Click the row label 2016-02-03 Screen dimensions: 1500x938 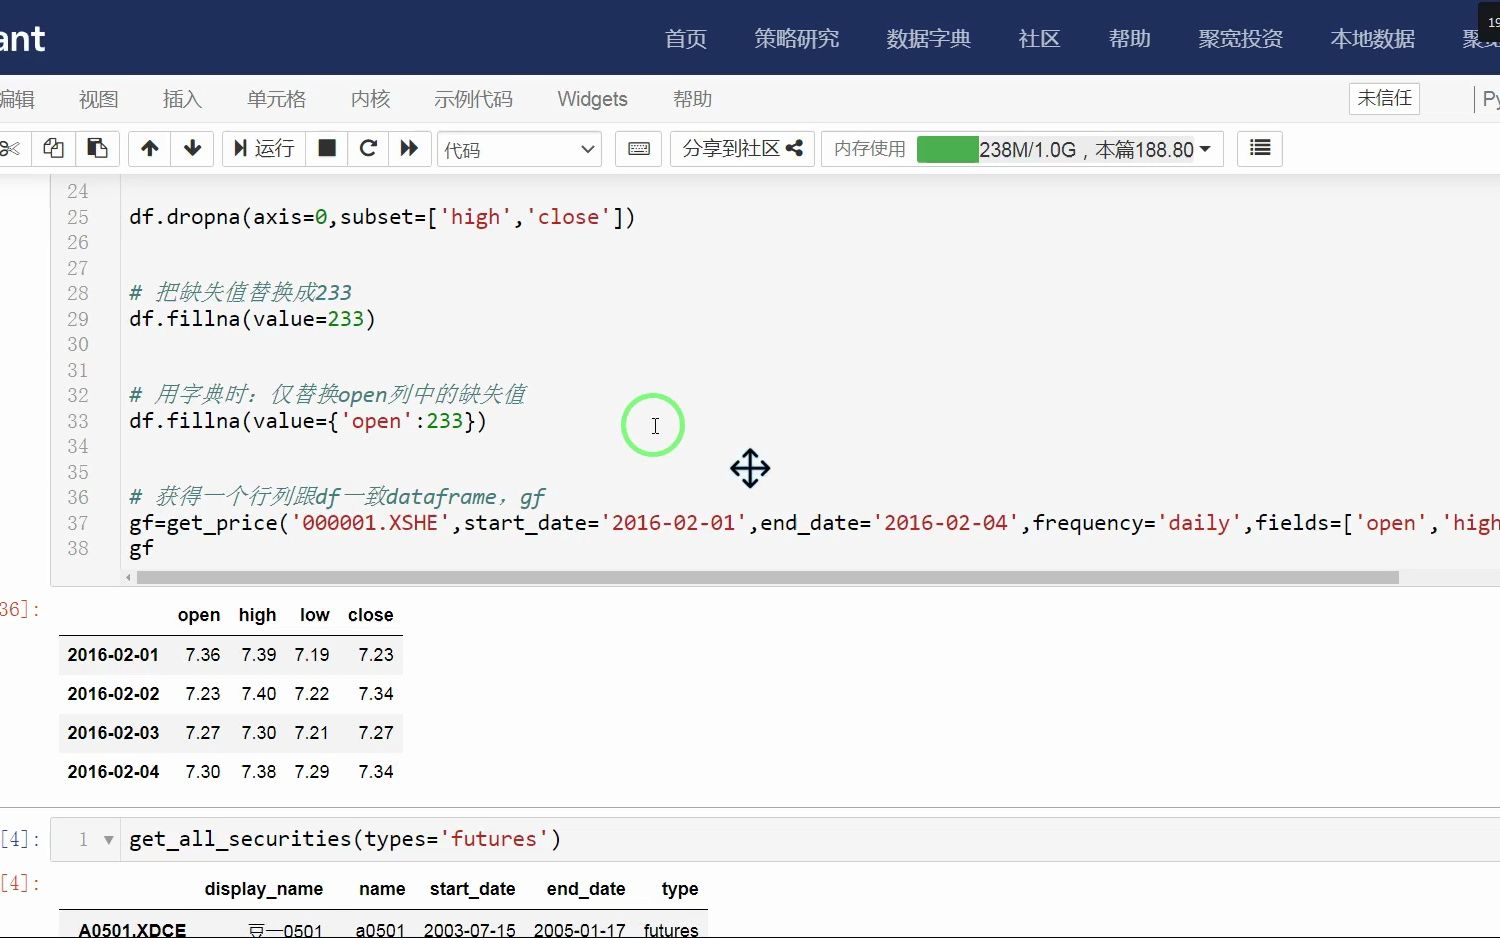click(113, 733)
